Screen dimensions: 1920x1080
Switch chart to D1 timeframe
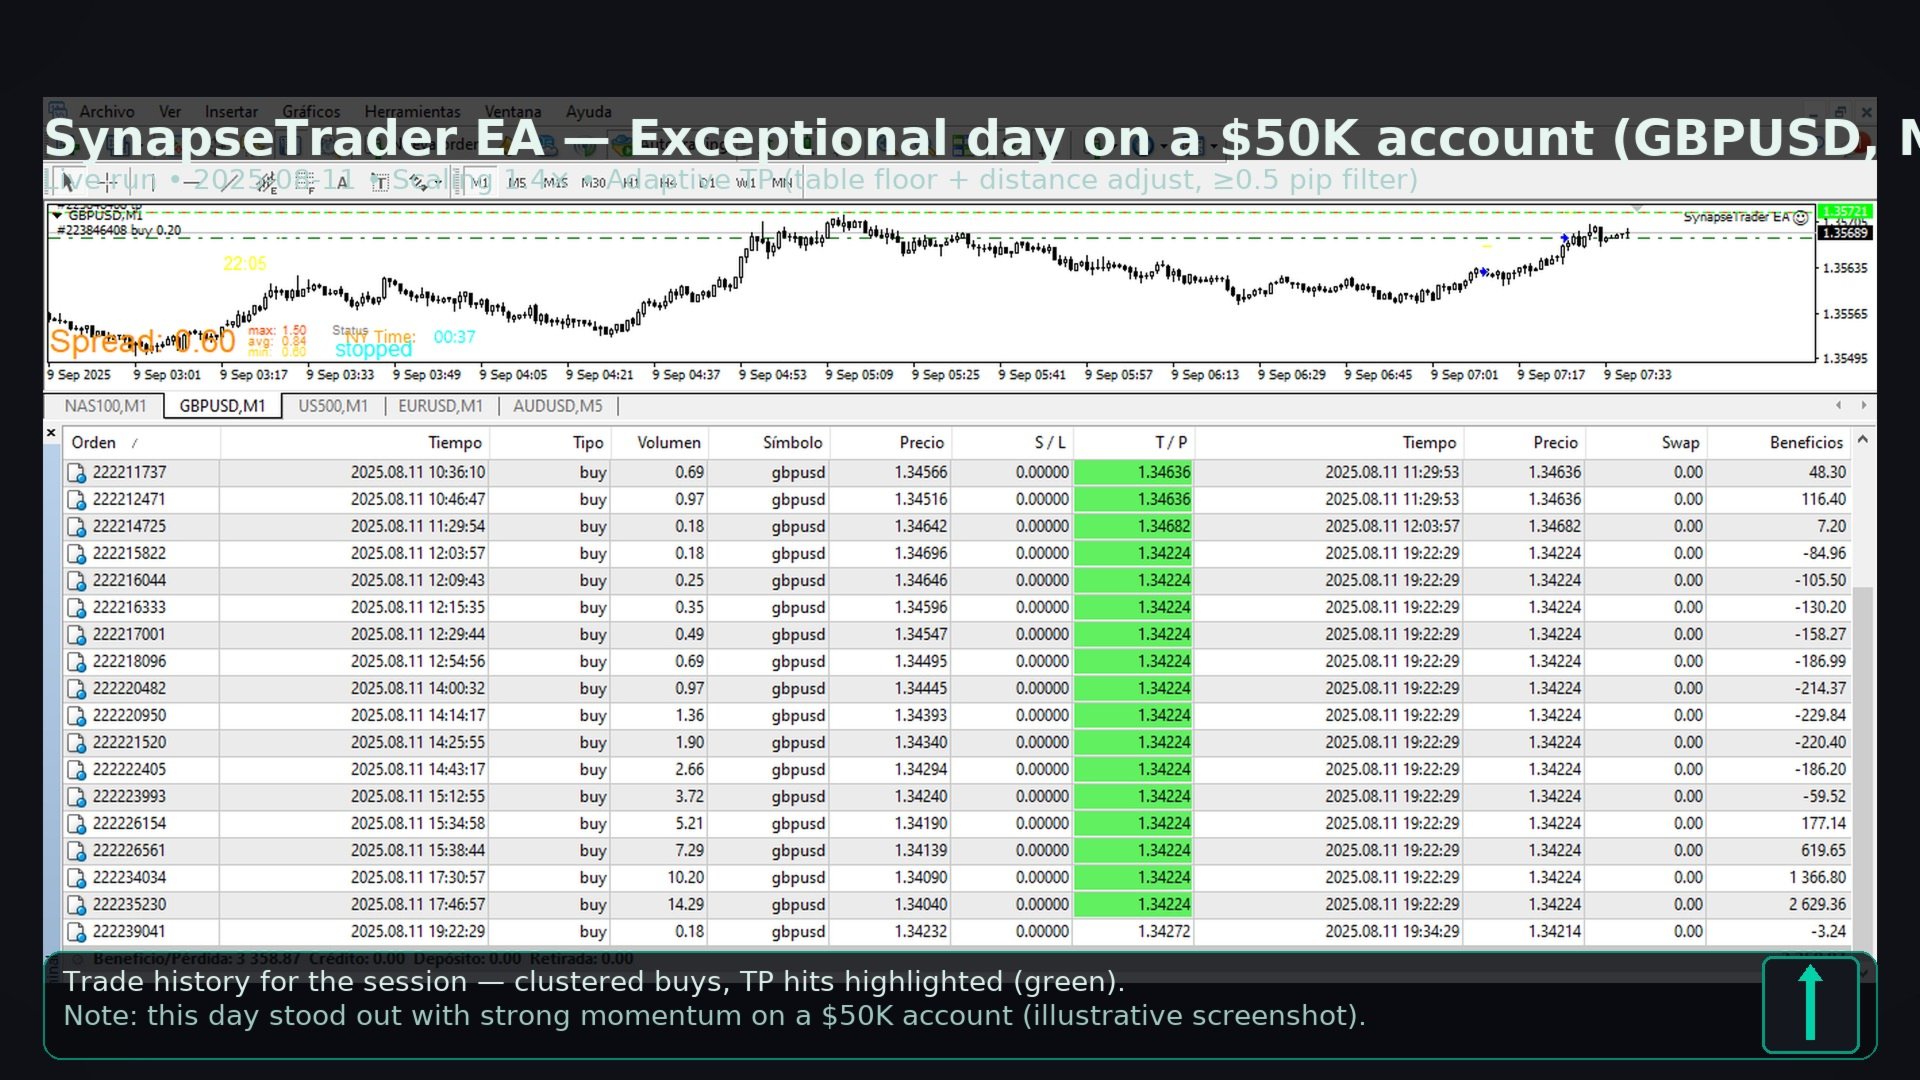[x=707, y=182]
